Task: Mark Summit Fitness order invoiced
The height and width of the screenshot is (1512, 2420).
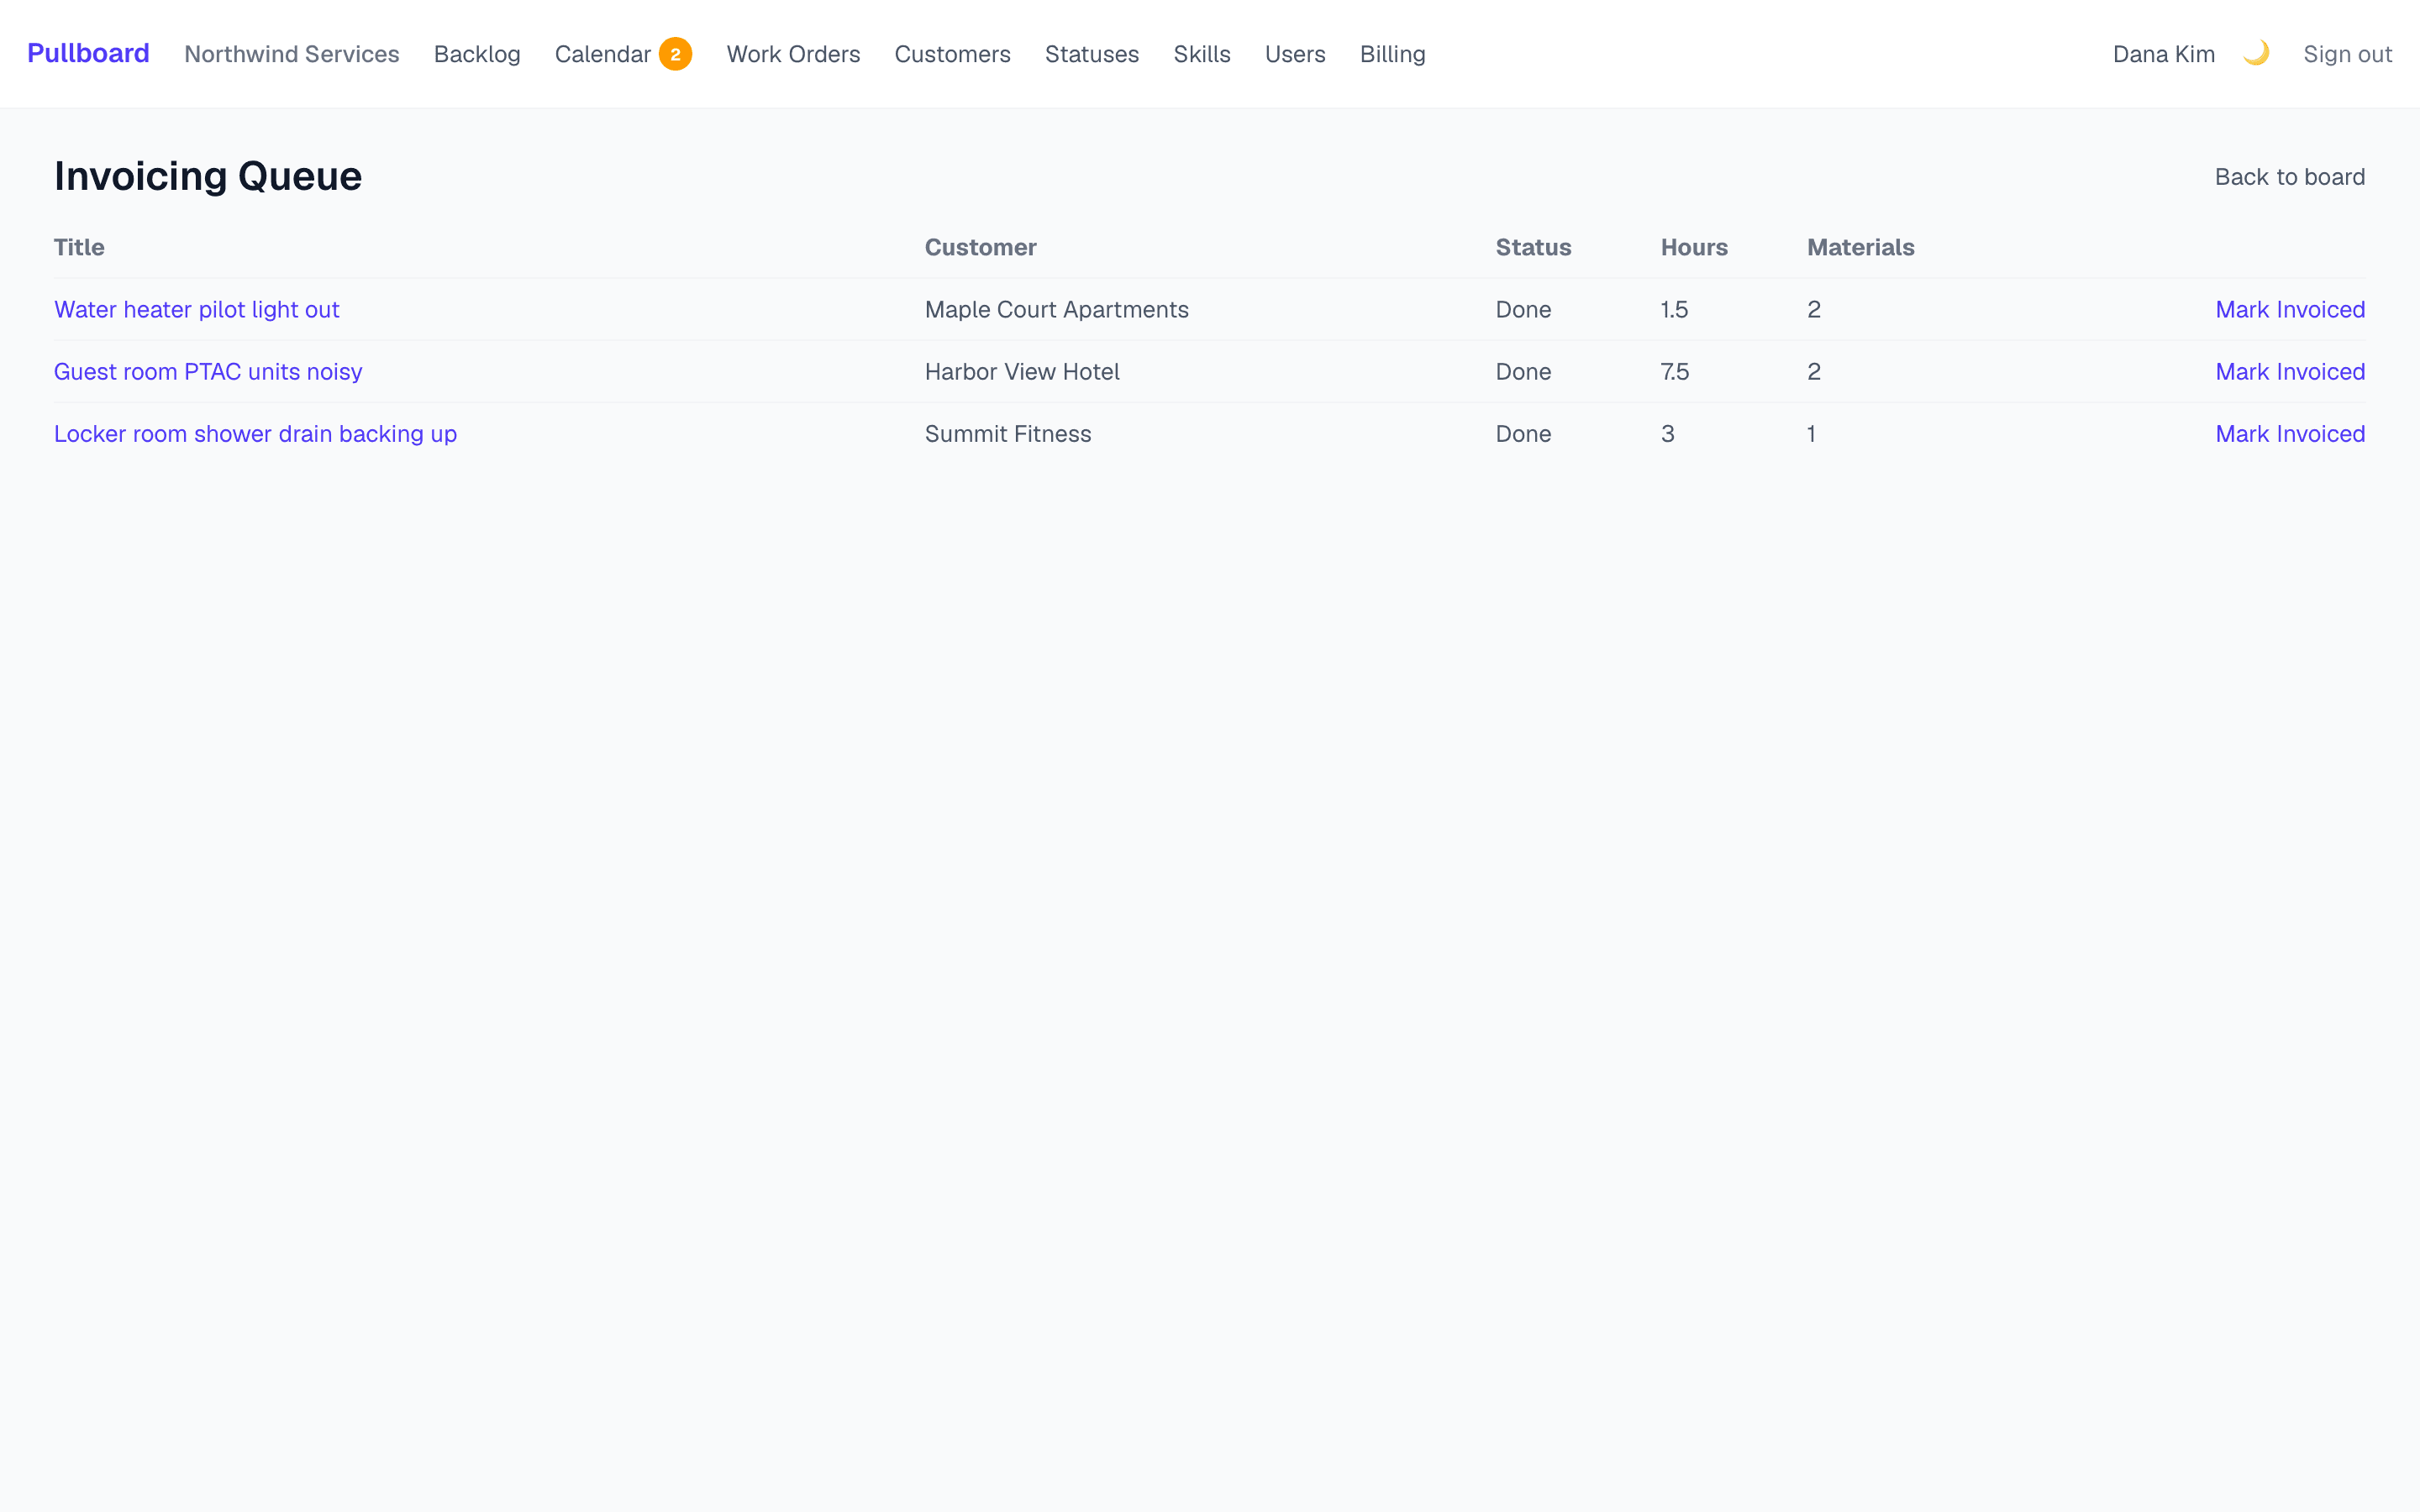Action: coord(2290,434)
